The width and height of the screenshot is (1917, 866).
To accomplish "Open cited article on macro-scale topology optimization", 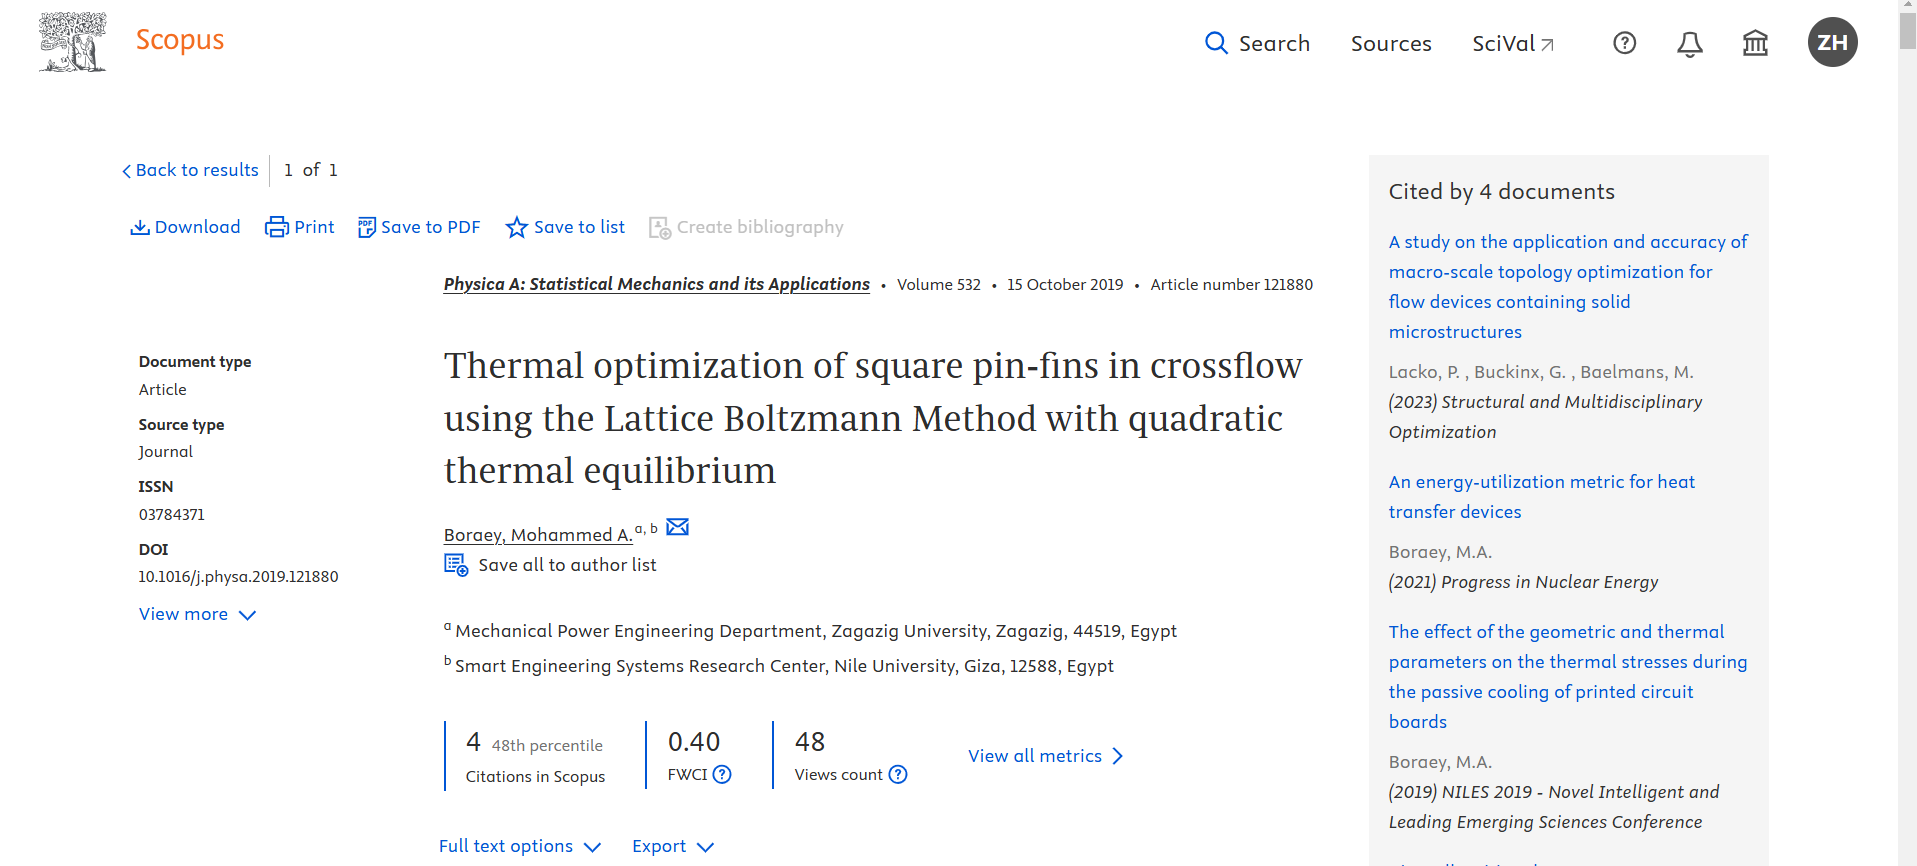I will [x=1568, y=287].
